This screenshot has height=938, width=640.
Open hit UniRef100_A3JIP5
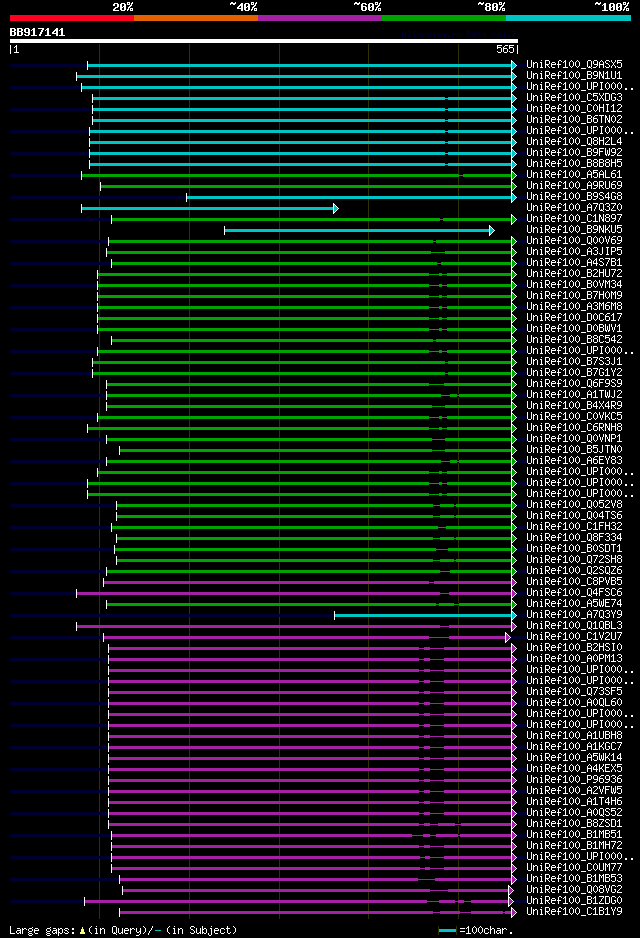[574, 251]
